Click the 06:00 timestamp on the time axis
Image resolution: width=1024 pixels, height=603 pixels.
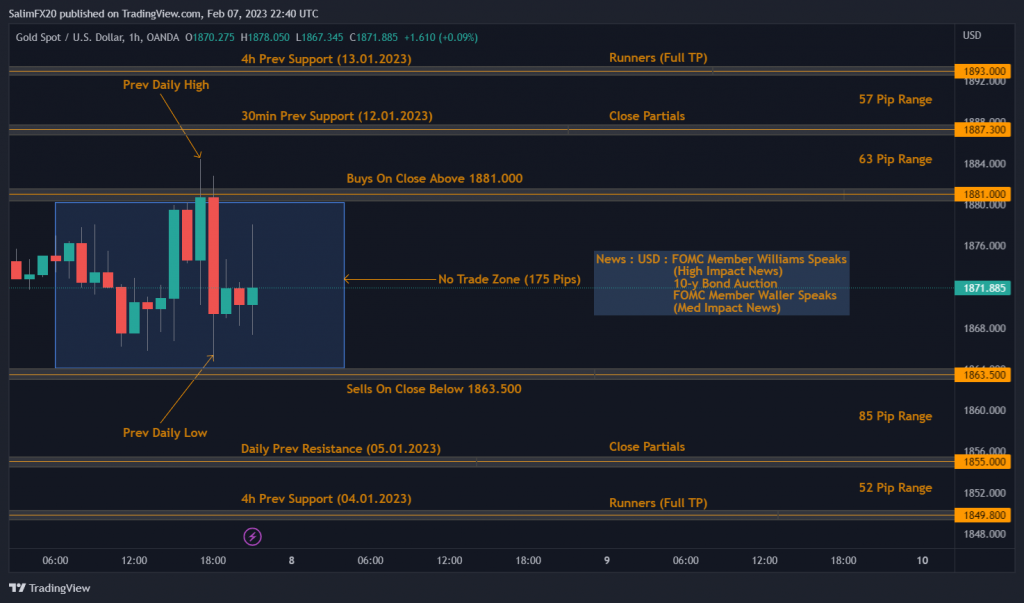56,560
